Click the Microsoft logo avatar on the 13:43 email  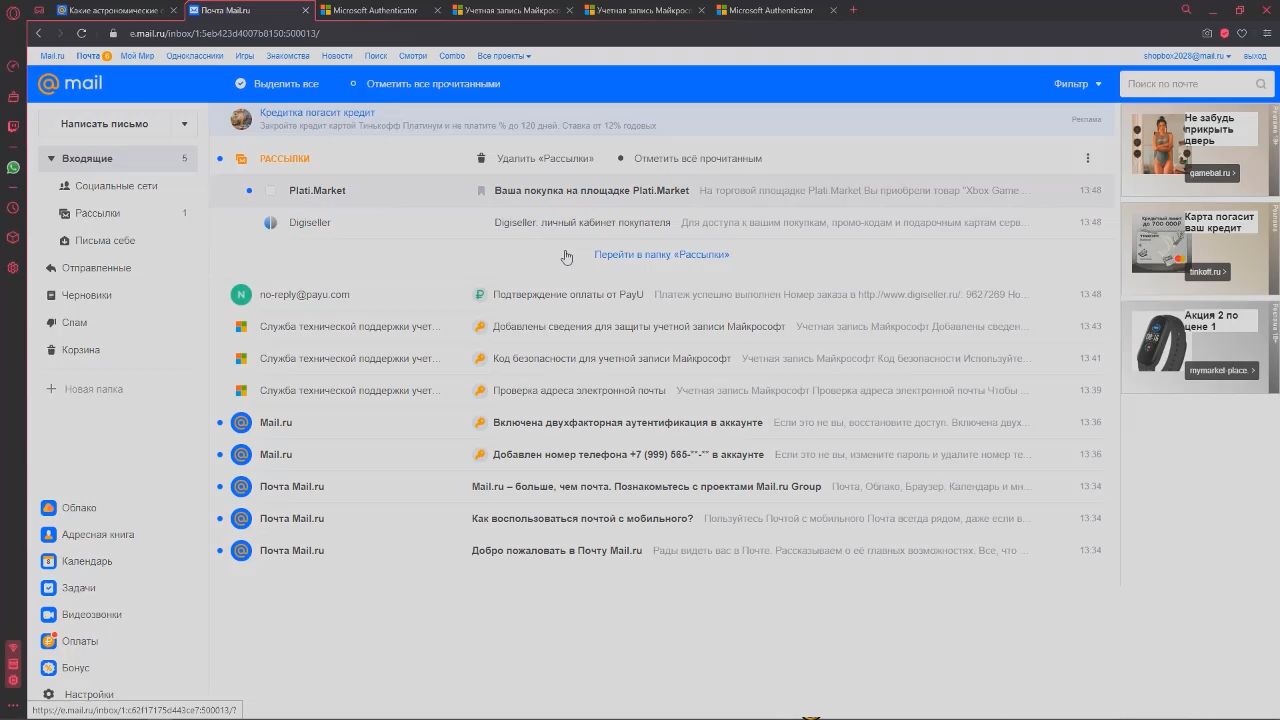click(241, 326)
